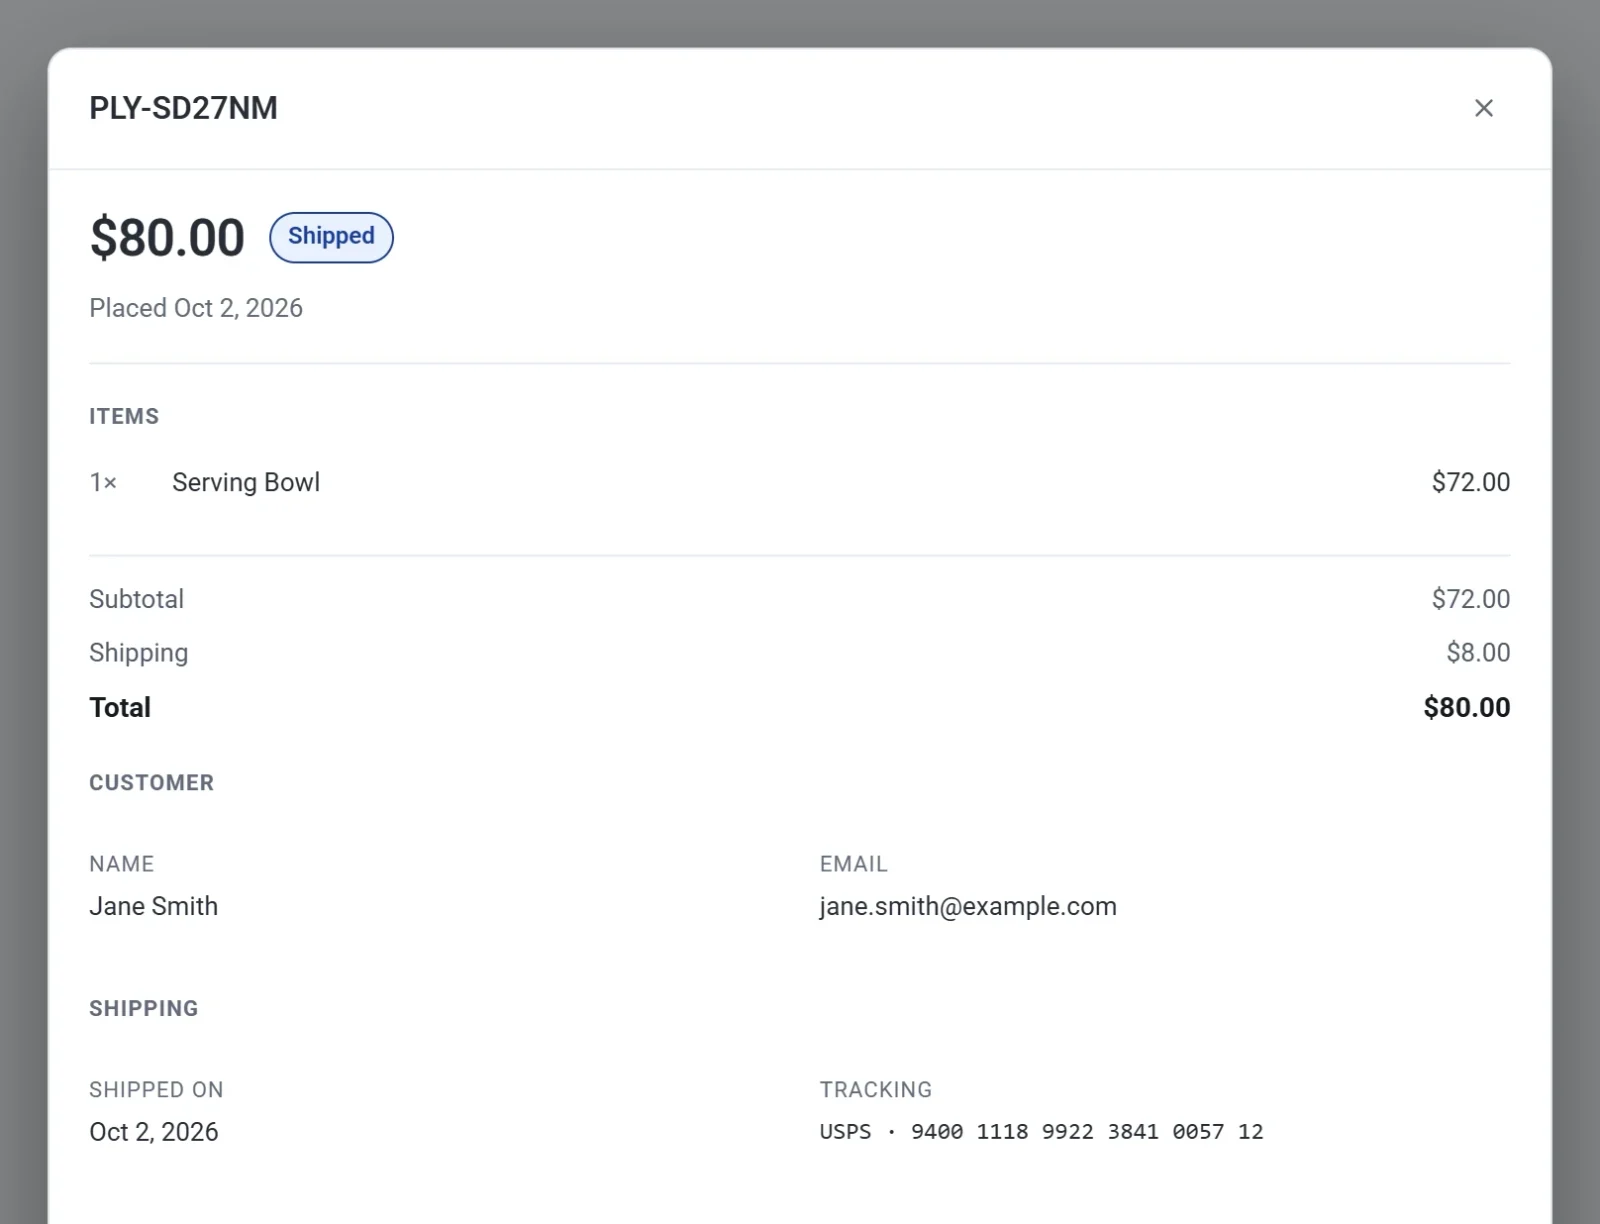Close the order details dialog

(x=1483, y=108)
